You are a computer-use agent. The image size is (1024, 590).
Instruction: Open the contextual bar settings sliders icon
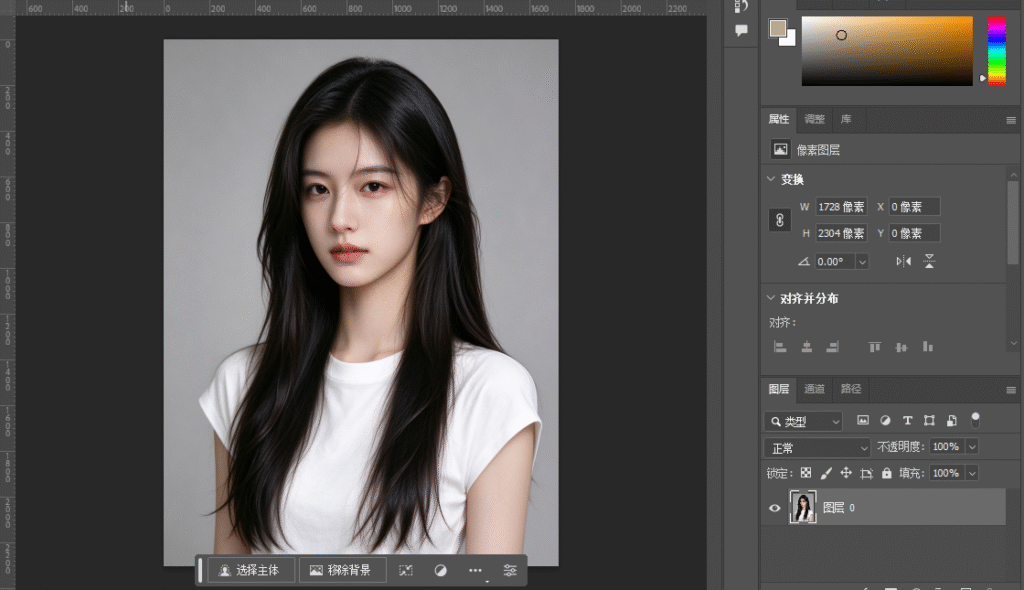click(510, 570)
